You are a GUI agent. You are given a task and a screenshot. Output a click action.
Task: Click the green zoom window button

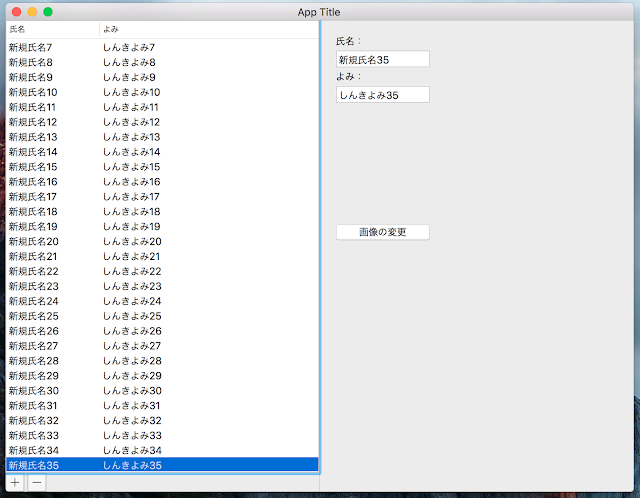coord(48,12)
